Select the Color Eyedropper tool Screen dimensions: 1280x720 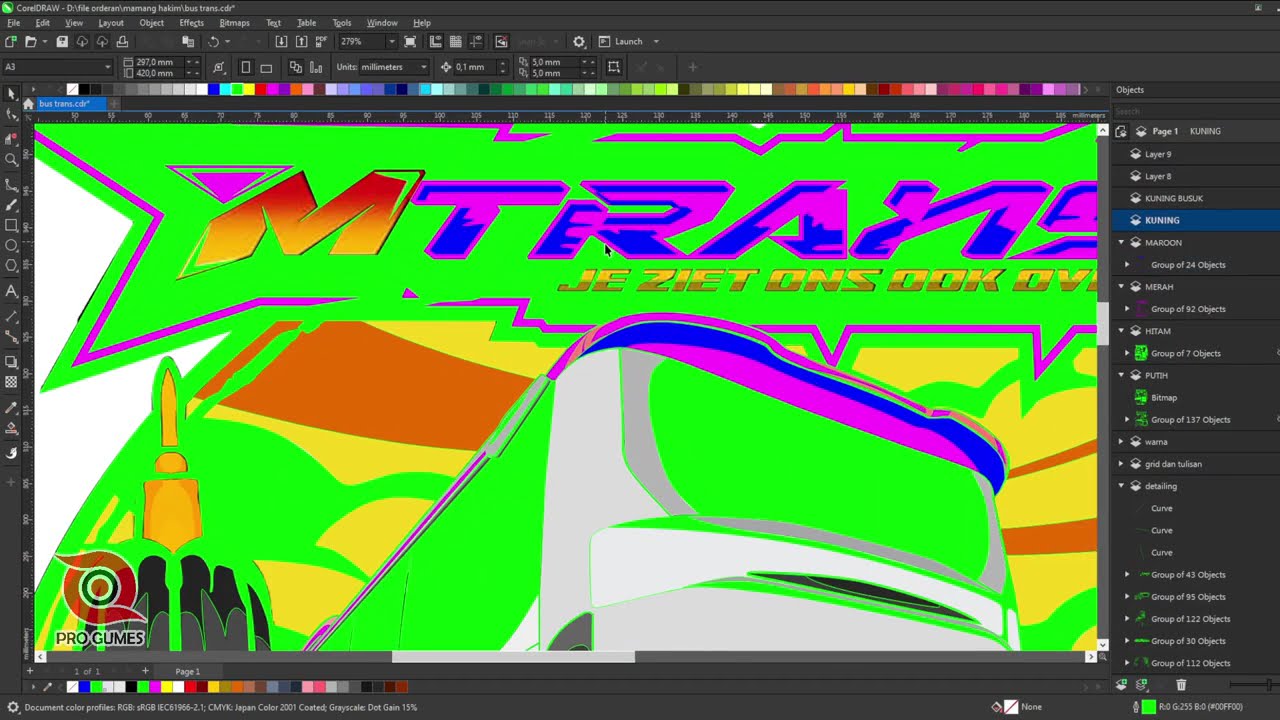coord(11,408)
